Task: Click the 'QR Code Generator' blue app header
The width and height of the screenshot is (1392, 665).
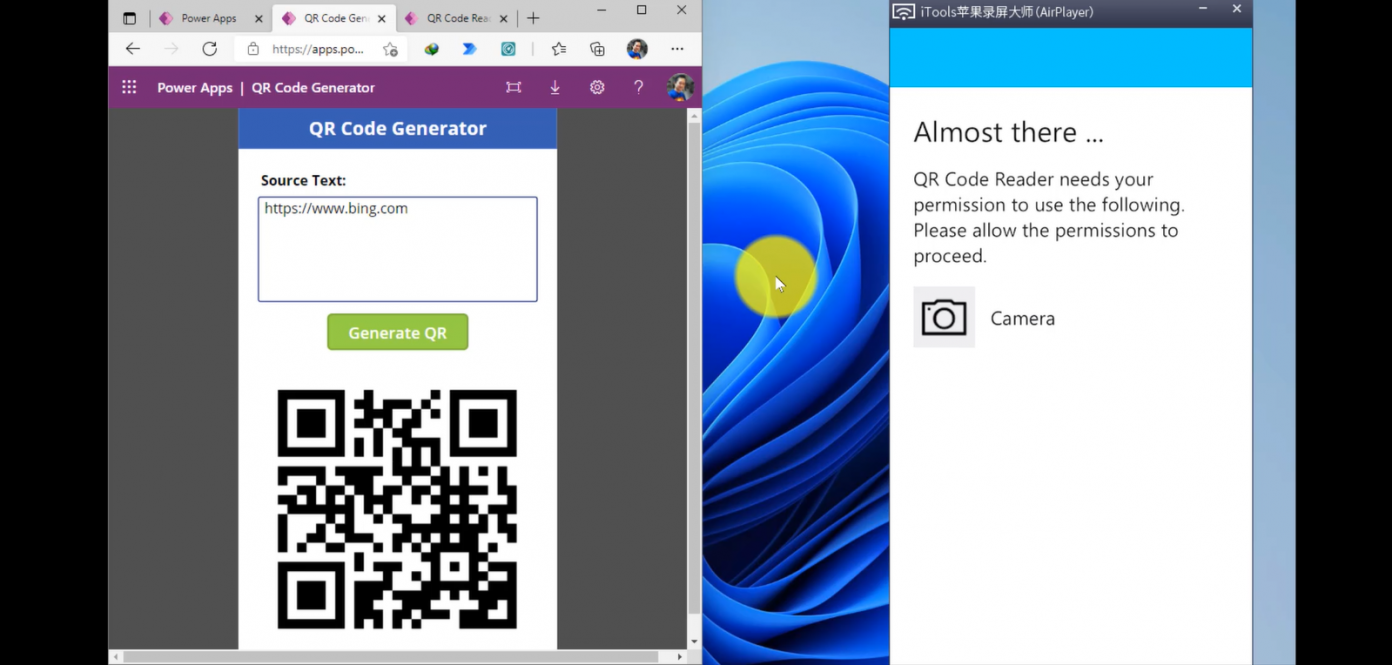Action: (397, 128)
